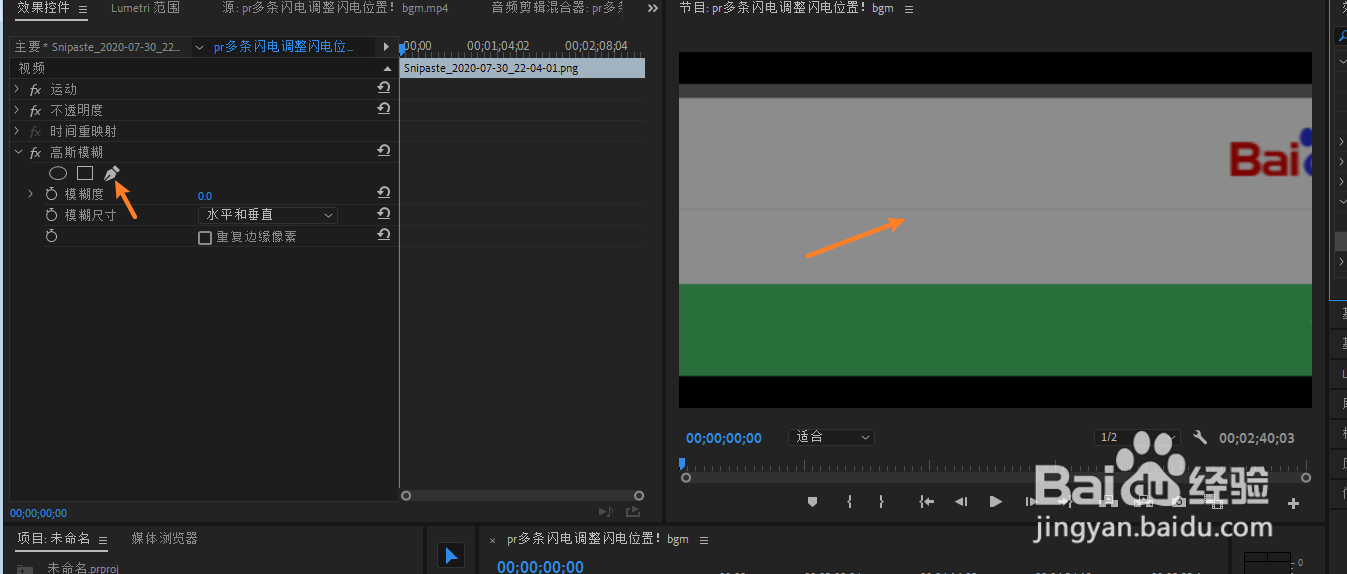Viewport: 1347px width, 574px height.
Task: Collapse the 视频 section triangle
Action: point(388,68)
